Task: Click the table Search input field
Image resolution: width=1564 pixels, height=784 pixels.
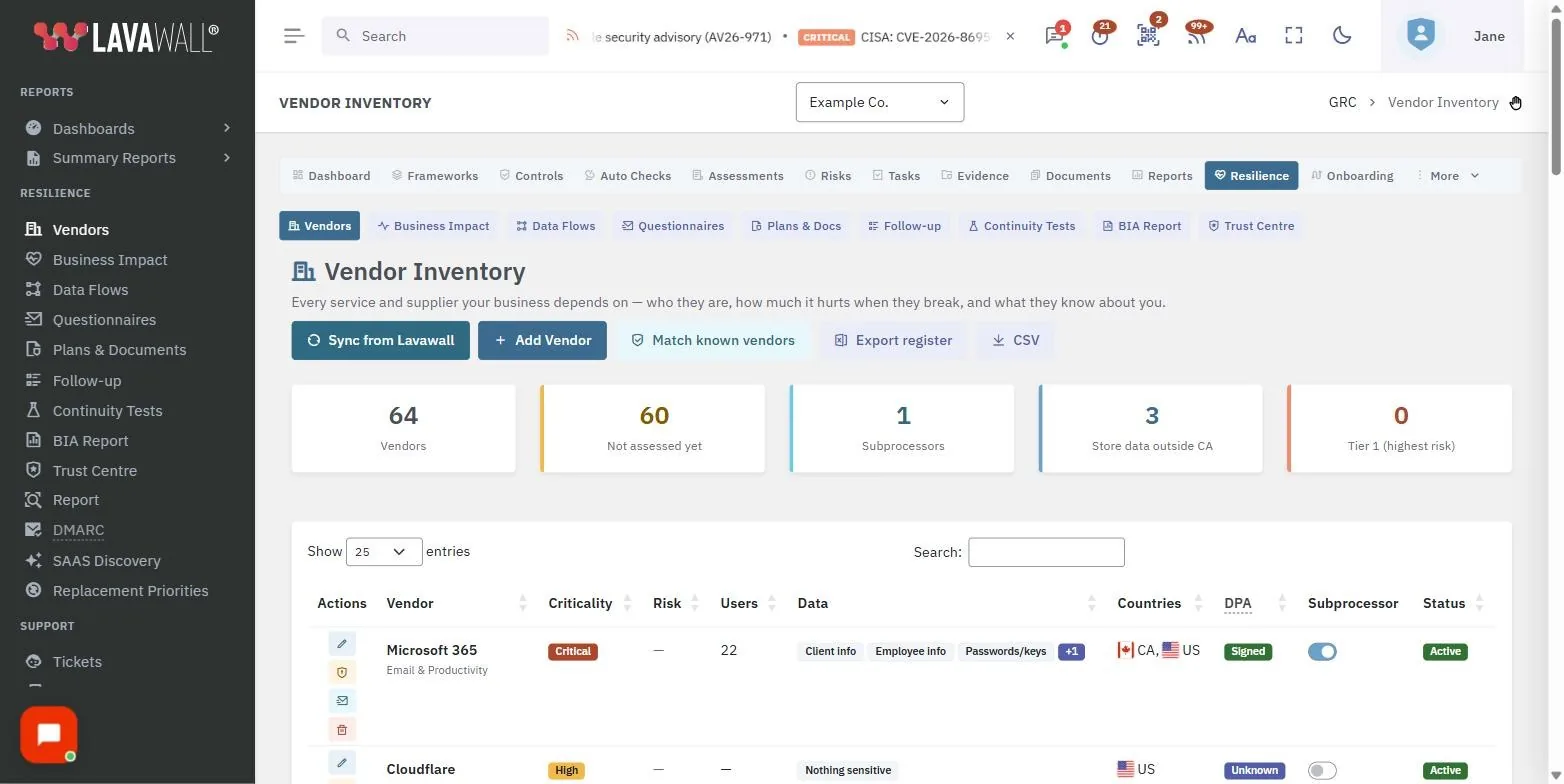Action: point(1046,552)
